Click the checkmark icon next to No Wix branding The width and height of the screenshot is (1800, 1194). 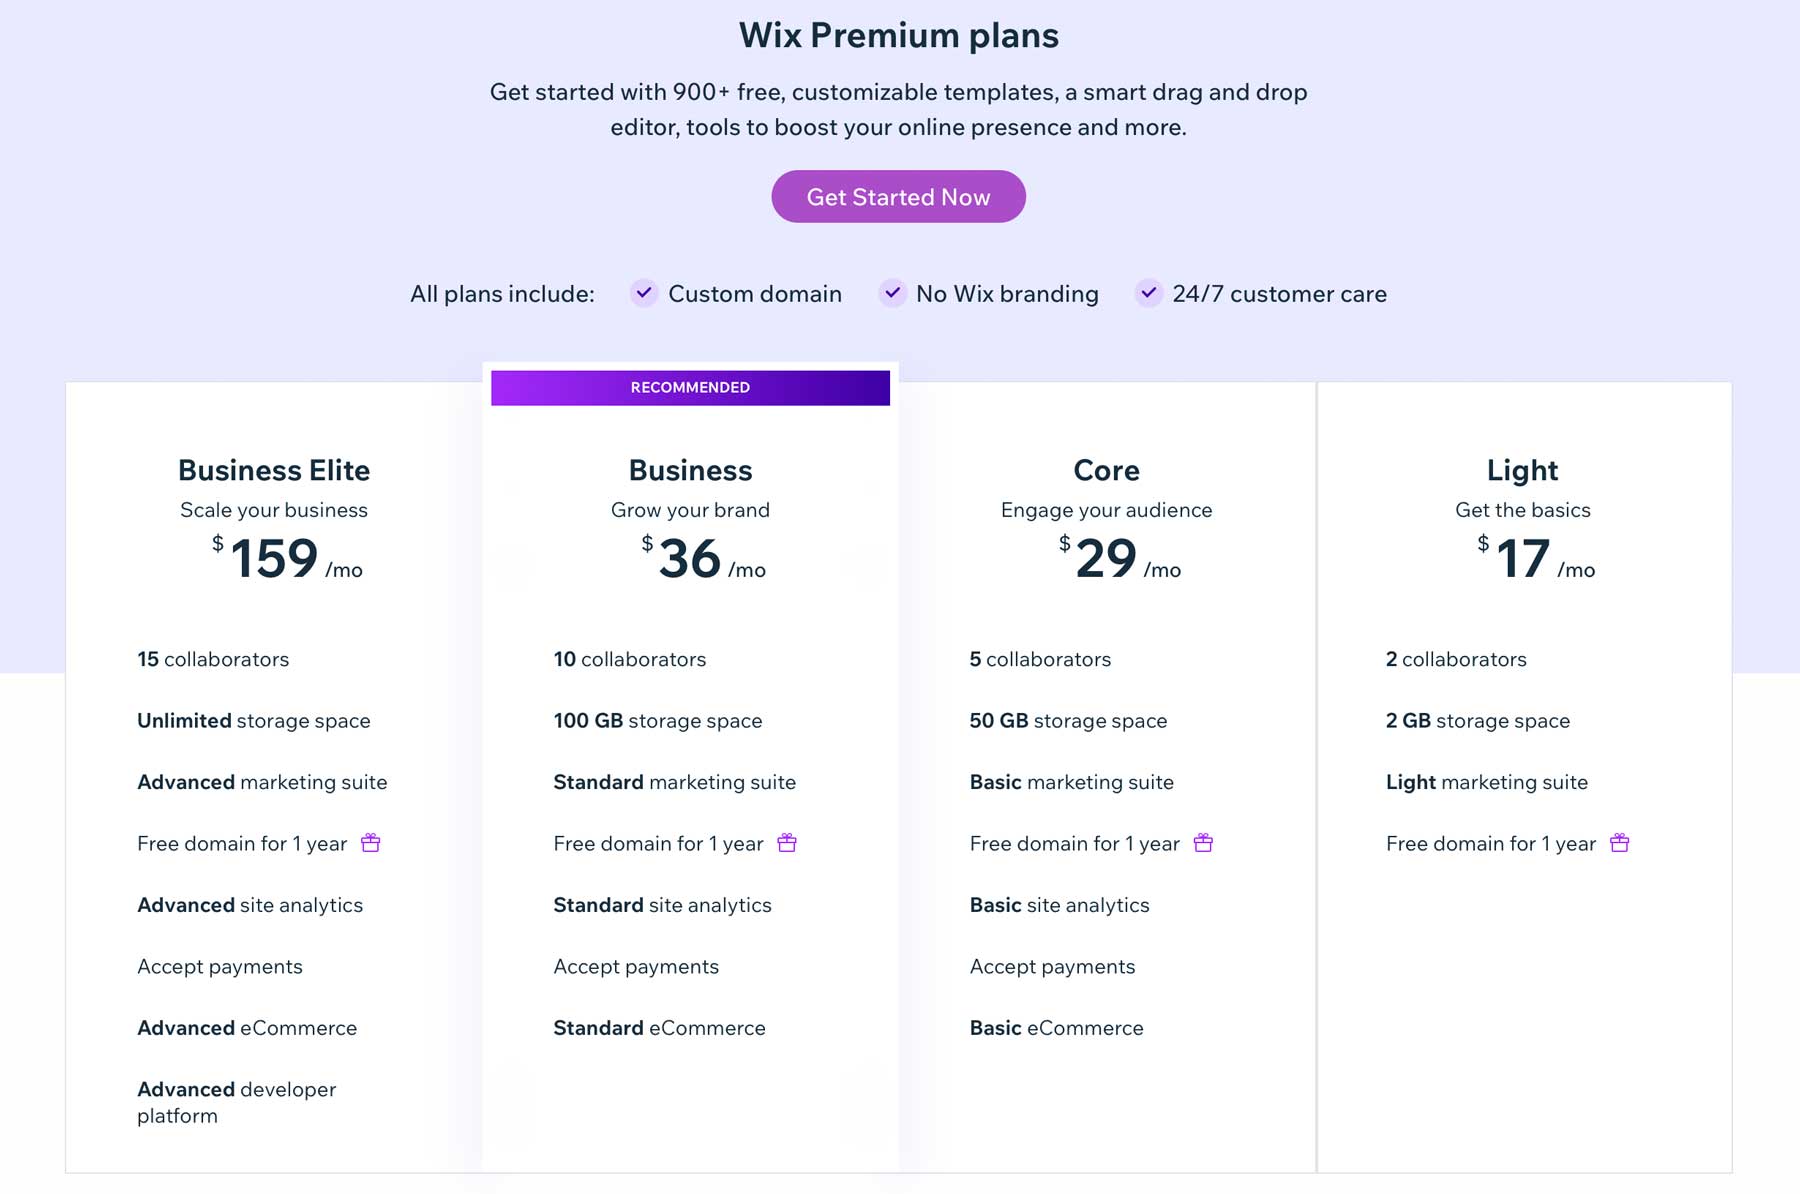tap(892, 293)
